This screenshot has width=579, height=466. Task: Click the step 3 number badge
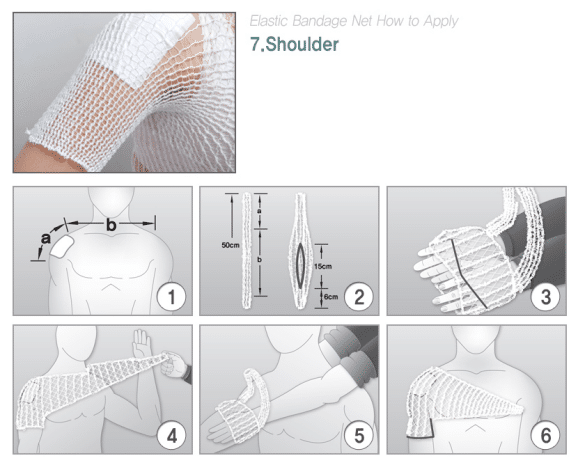point(546,297)
